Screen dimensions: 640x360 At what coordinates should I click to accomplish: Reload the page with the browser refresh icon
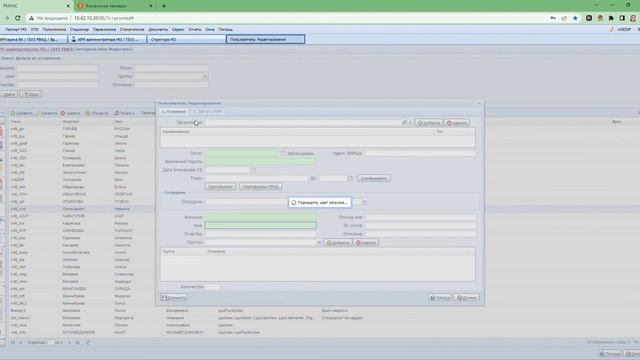pos(18,18)
